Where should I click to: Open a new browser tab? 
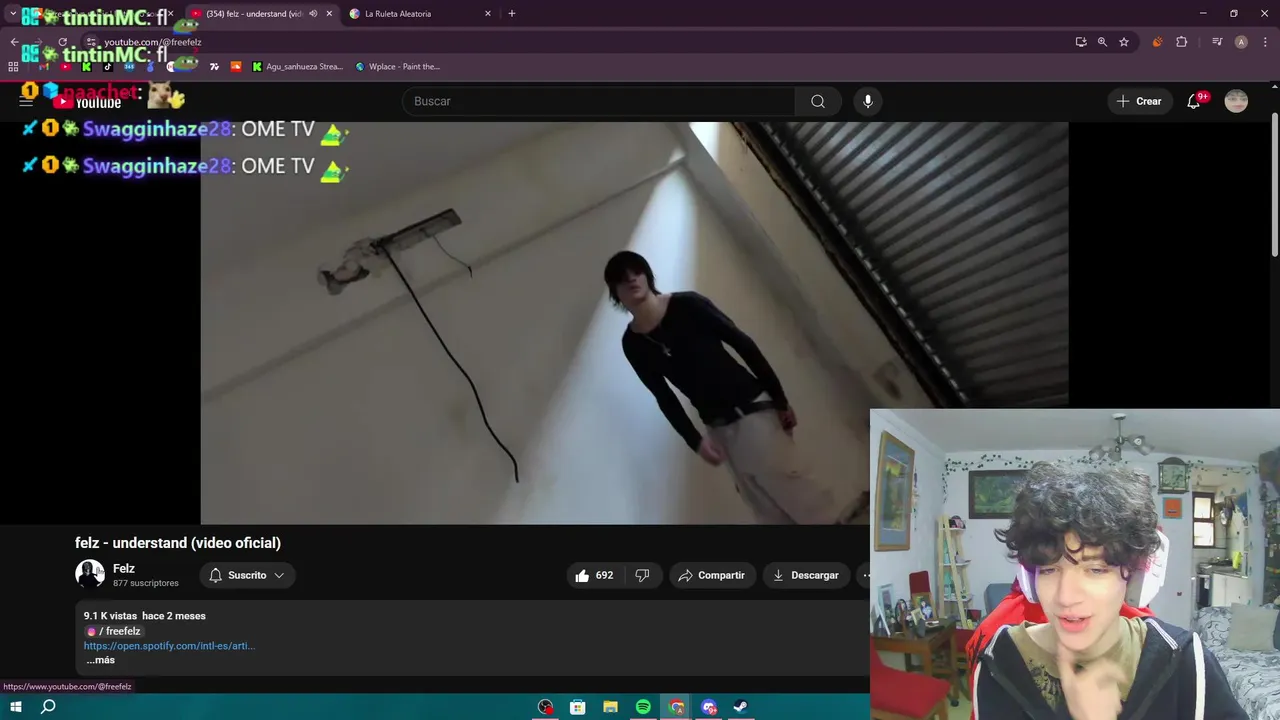click(512, 14)
